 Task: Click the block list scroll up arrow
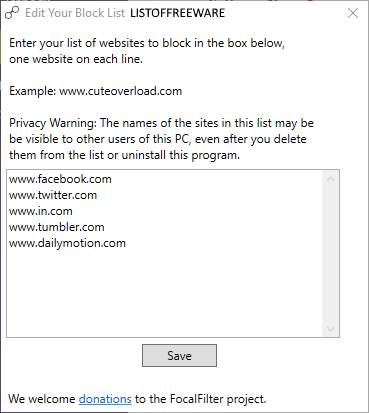click(x=330, y=179)
